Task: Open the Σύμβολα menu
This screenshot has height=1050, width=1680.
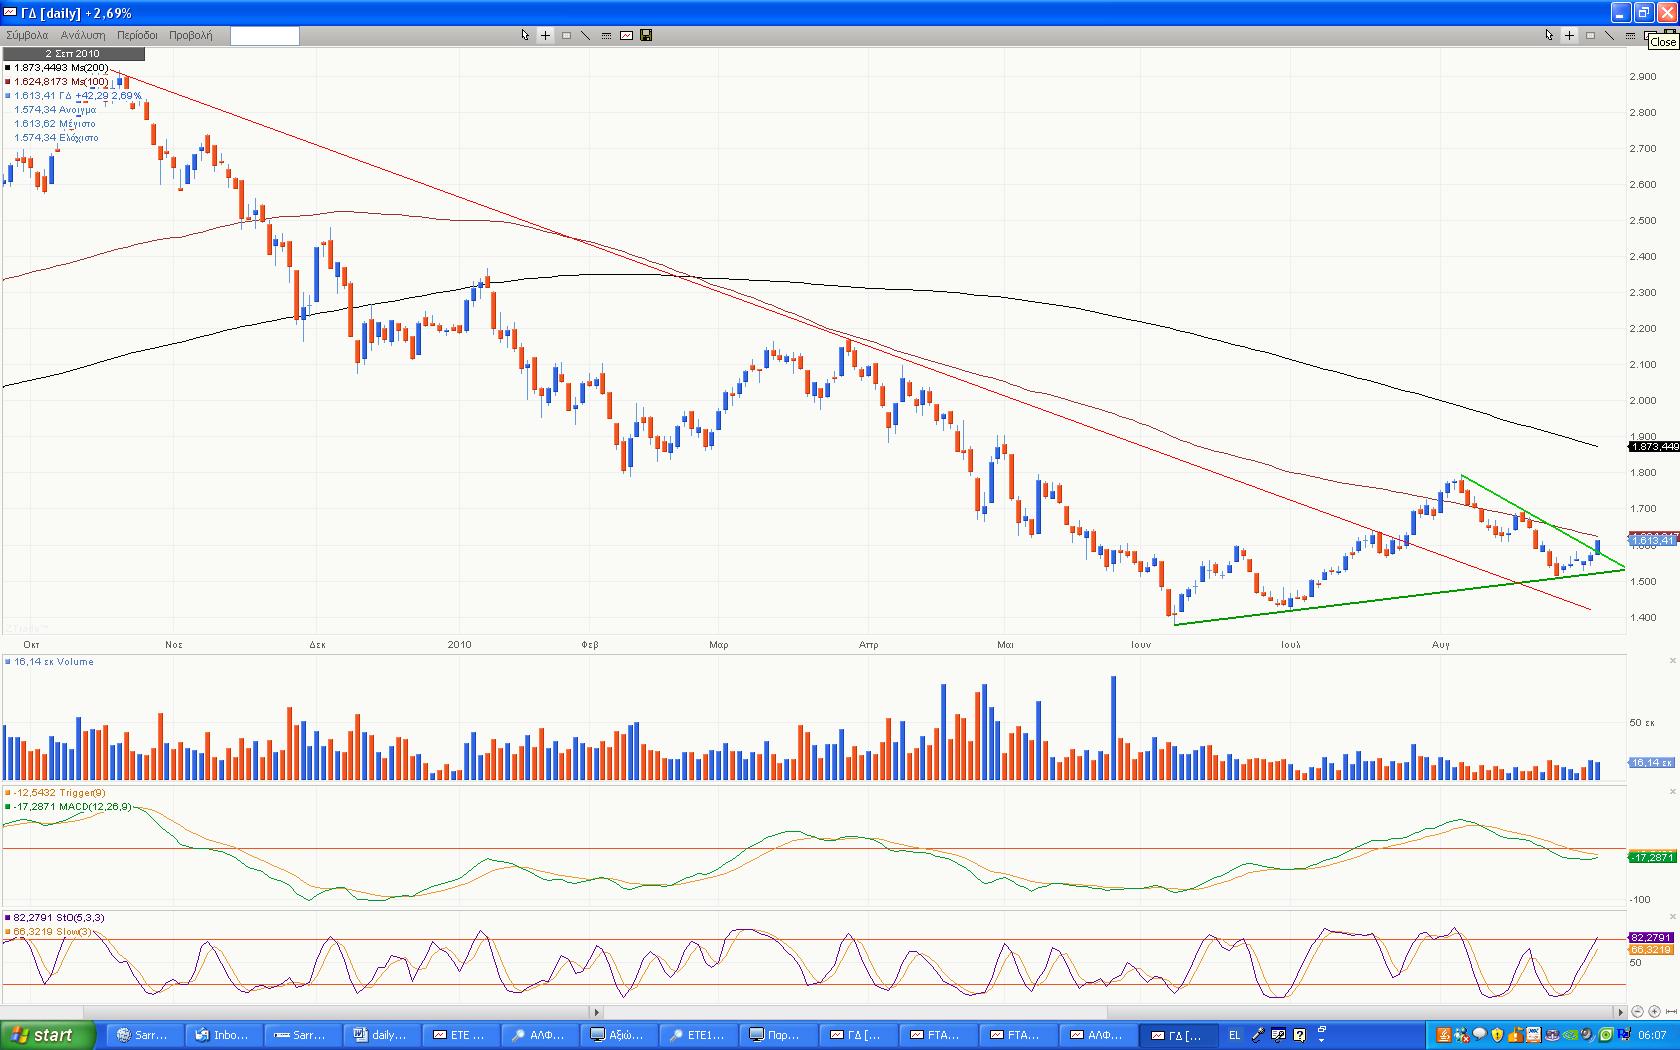Action: 28,35
